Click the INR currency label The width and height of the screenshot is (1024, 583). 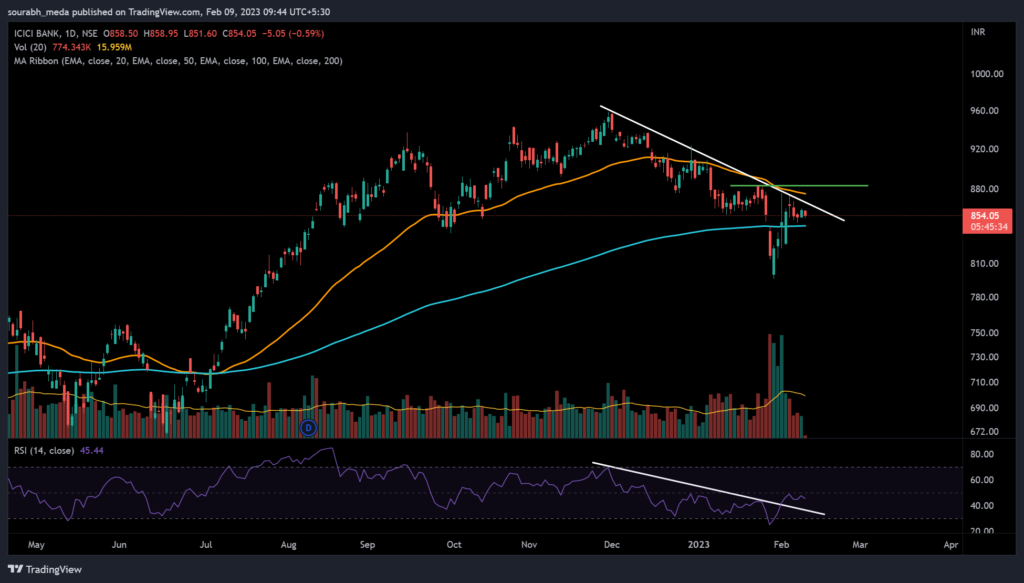click(x=978, y=32)
